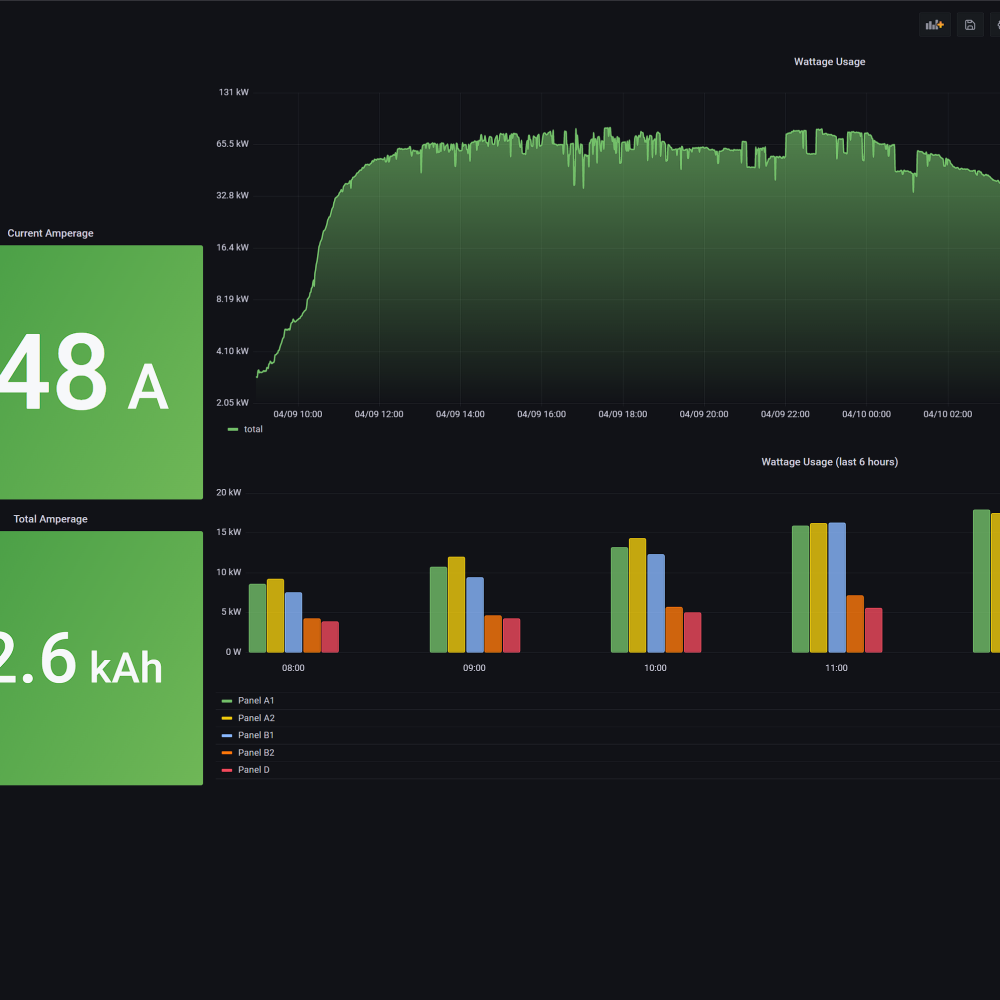
Task: Expand the Wattage Usage (last 6 hours) title menu
Action: click(x=829, y=462)
